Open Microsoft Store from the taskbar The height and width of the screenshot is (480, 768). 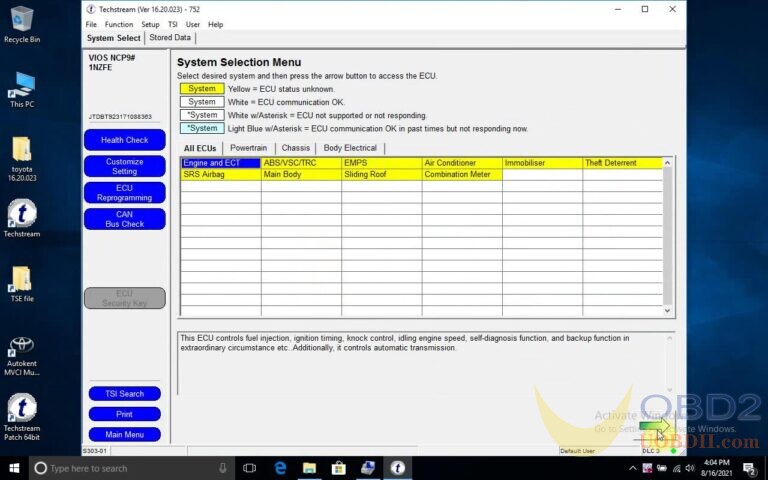click(338, 468)
